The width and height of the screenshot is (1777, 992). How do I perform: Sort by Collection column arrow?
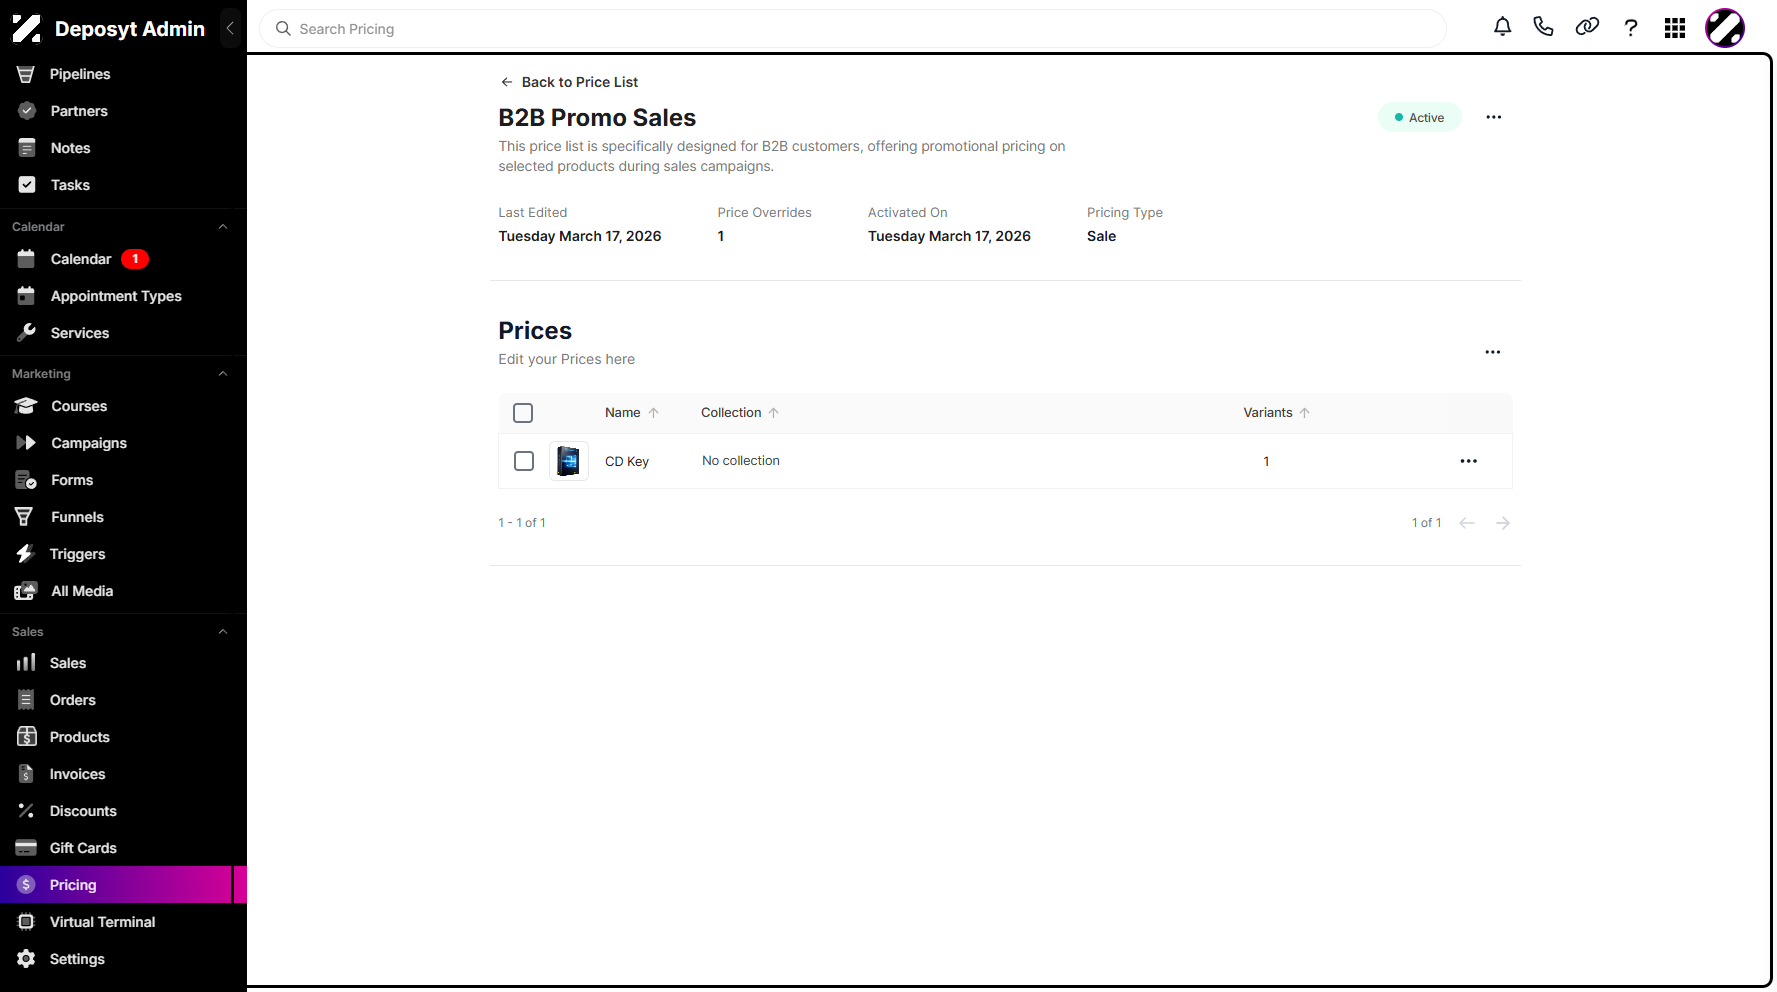[774, 413]
